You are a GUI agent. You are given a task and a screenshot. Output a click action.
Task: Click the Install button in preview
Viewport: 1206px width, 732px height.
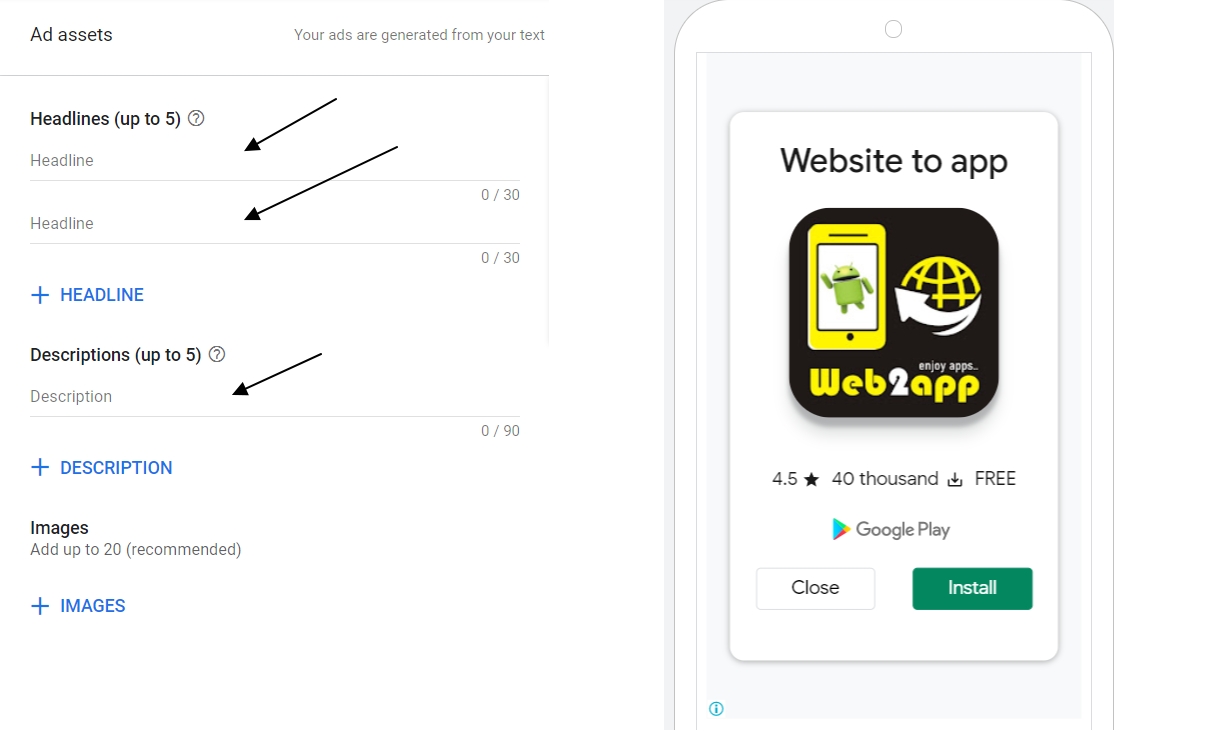click(x=972, y=588)
